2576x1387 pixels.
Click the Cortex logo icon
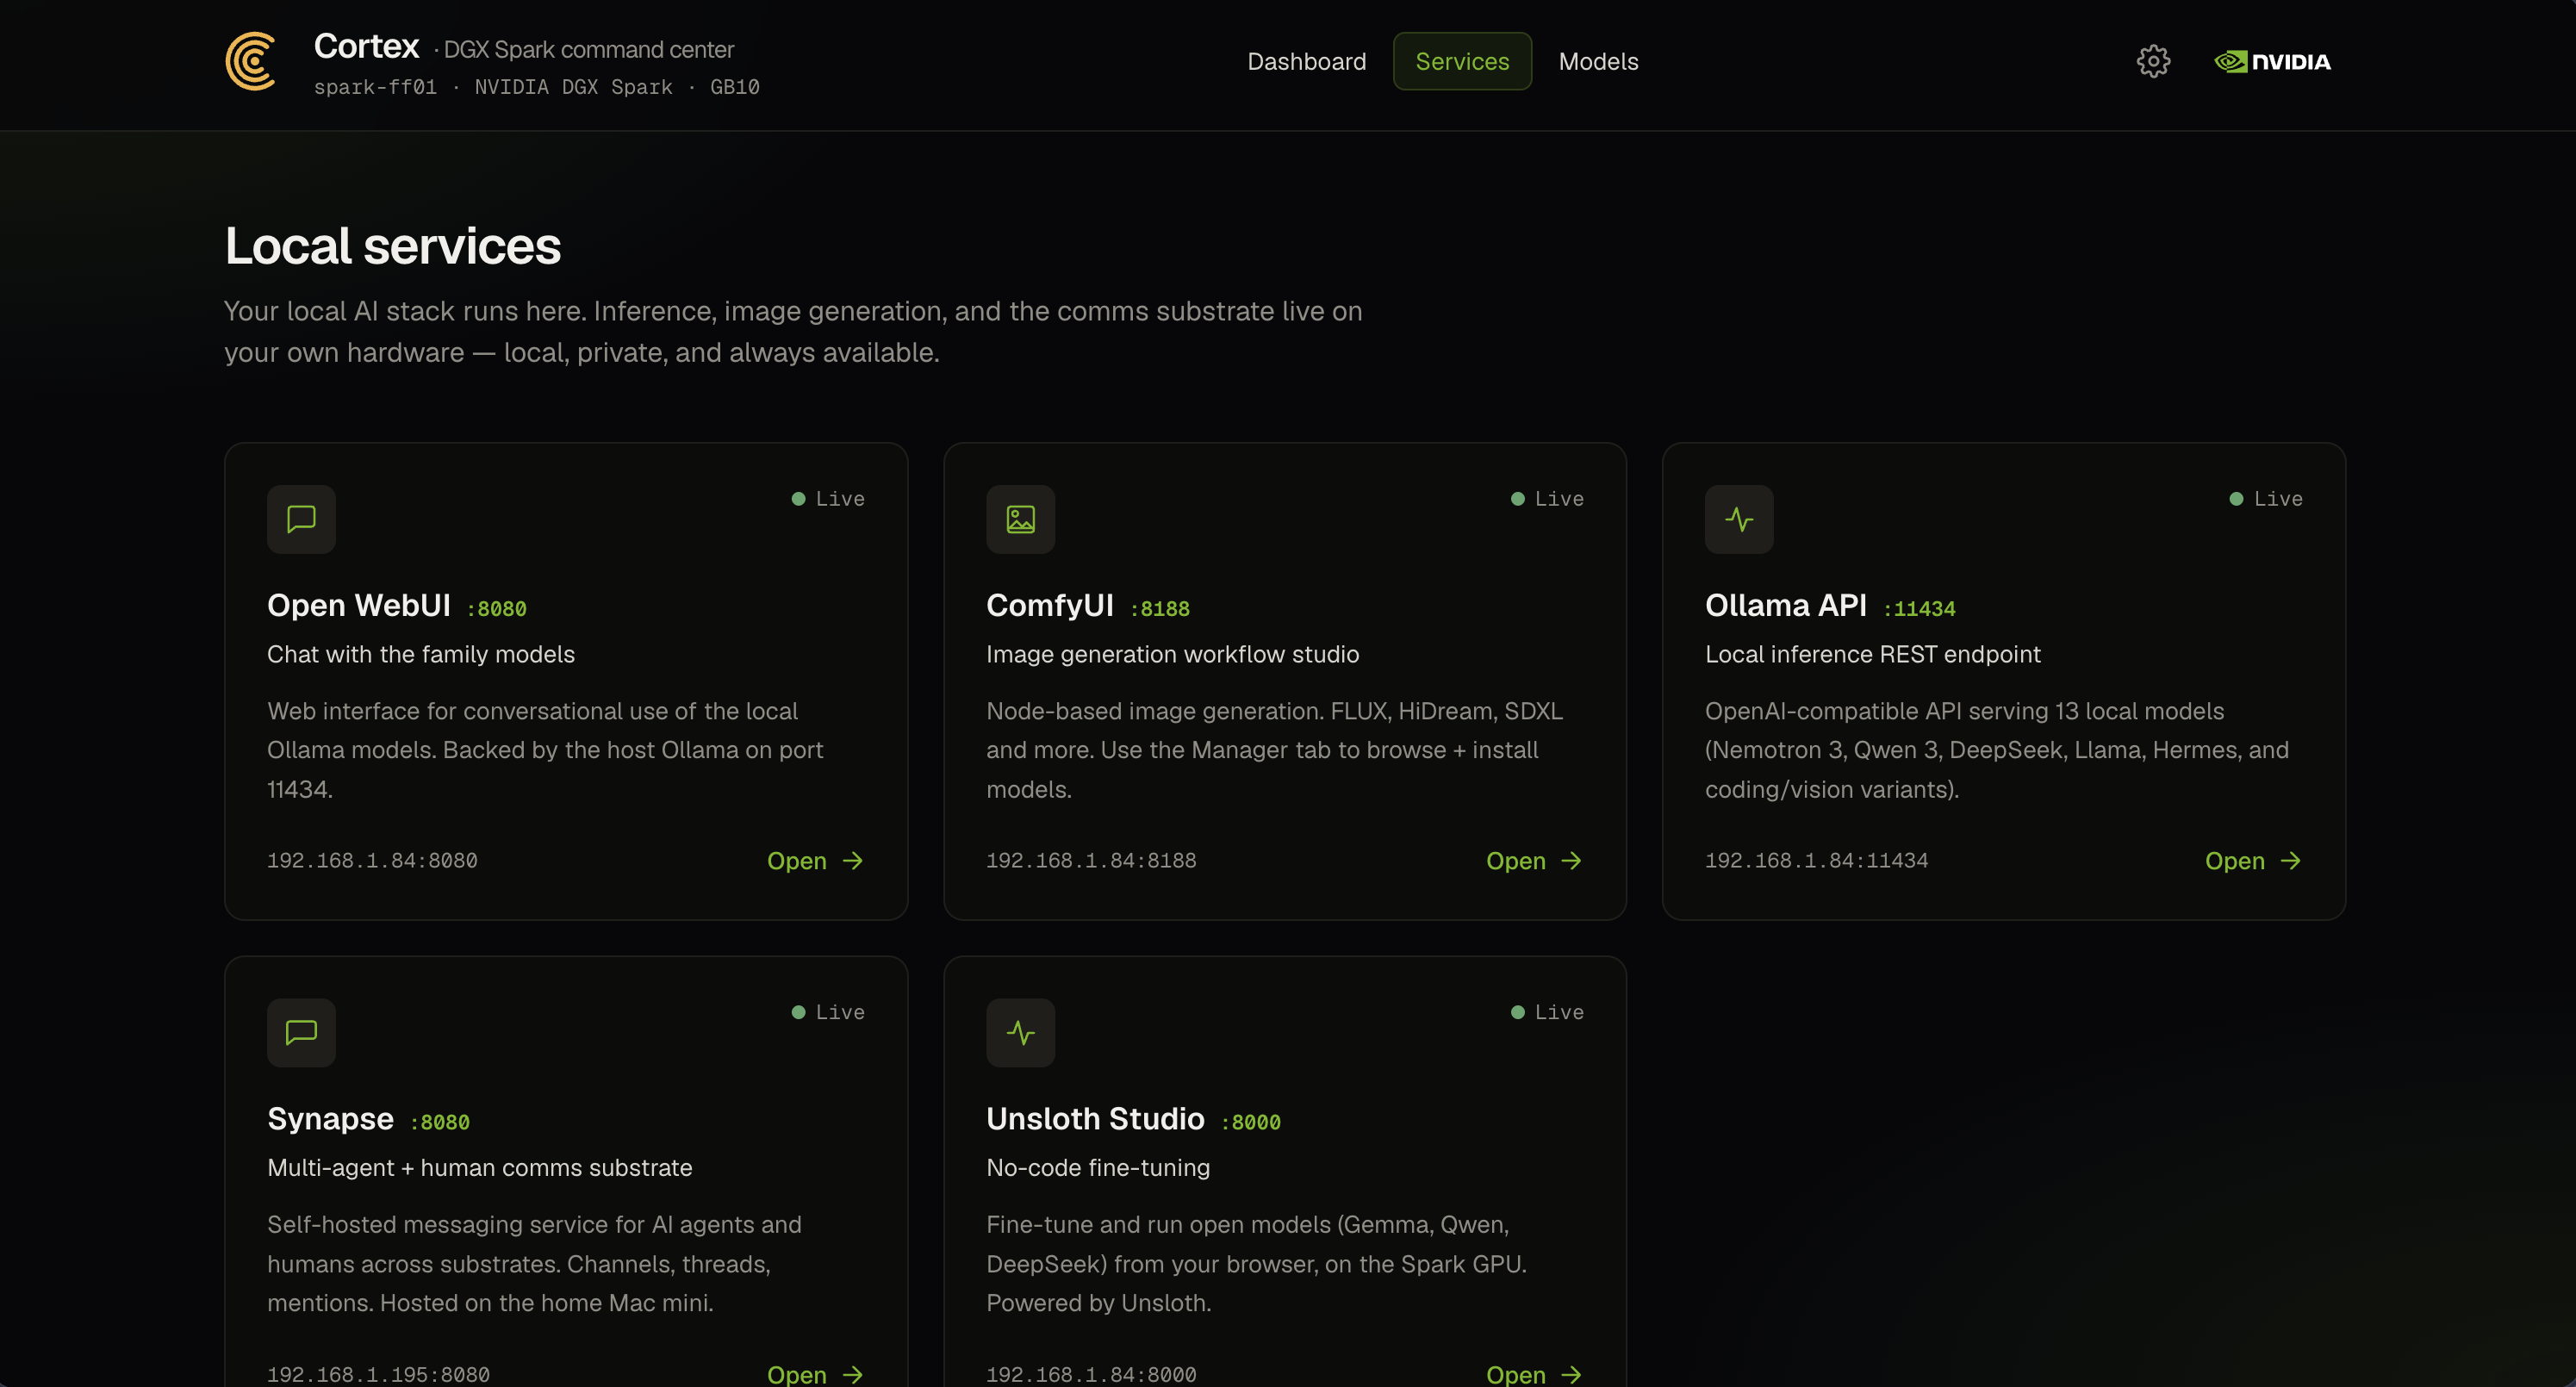(251, 61)
